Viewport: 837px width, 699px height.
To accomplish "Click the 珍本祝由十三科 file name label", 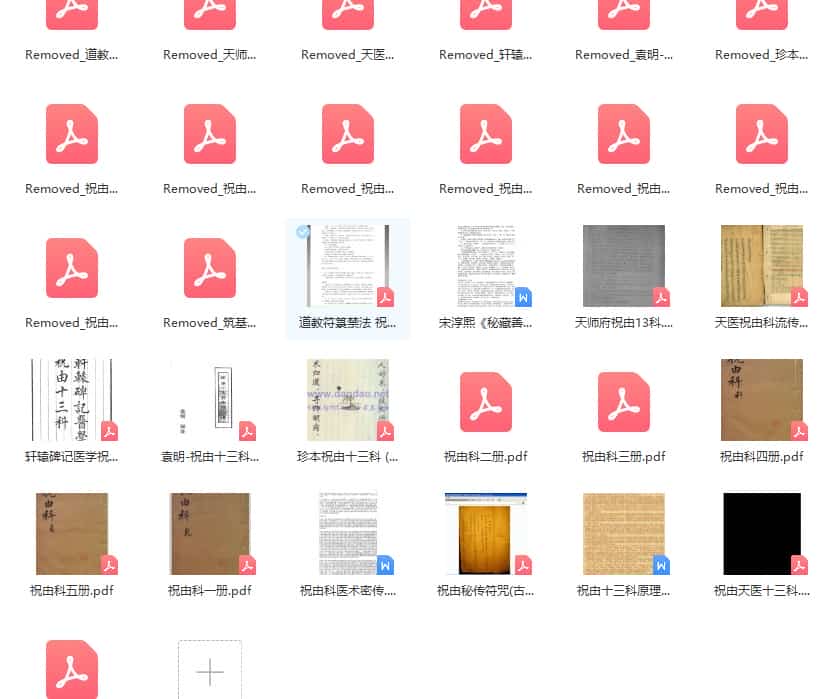I will [348, 457].
